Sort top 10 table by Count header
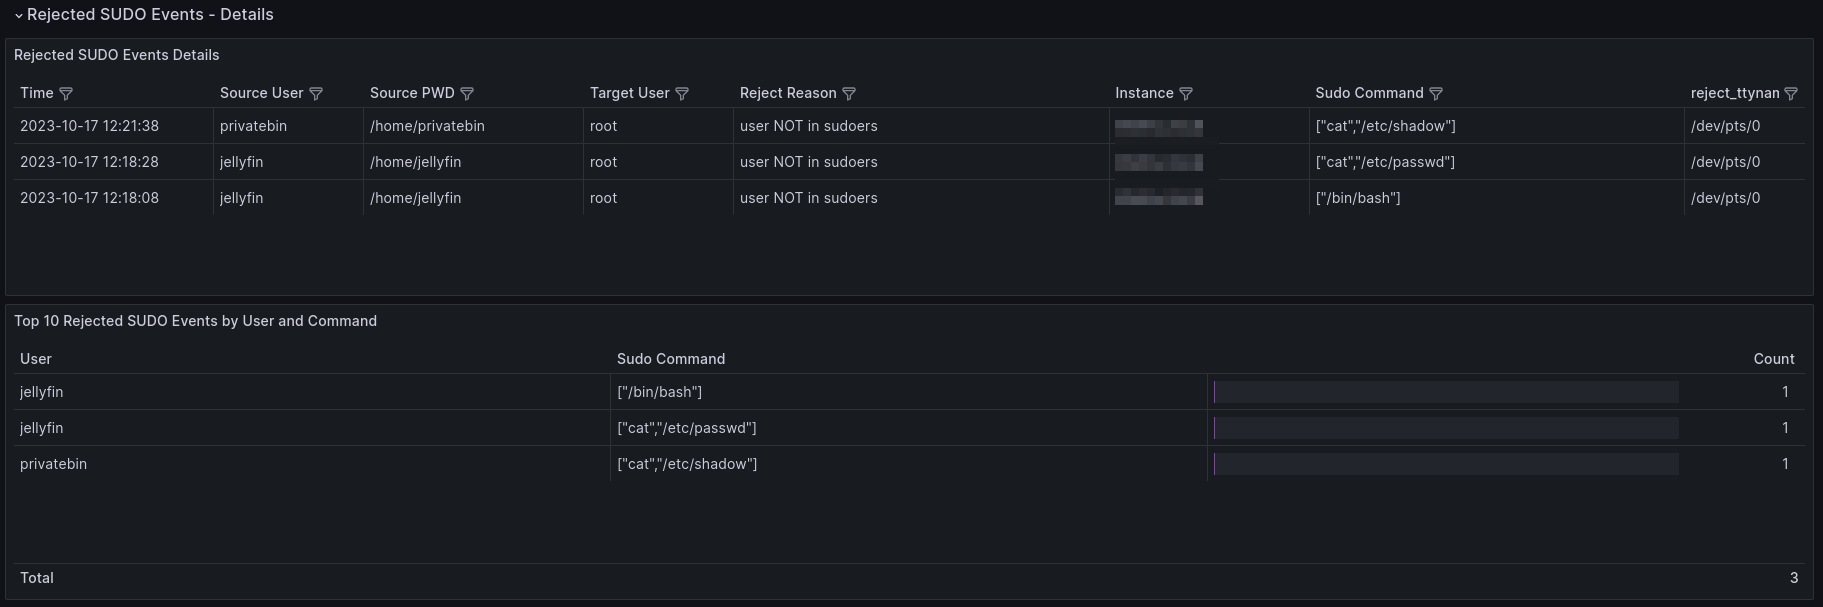 [x=1773, y=359]
